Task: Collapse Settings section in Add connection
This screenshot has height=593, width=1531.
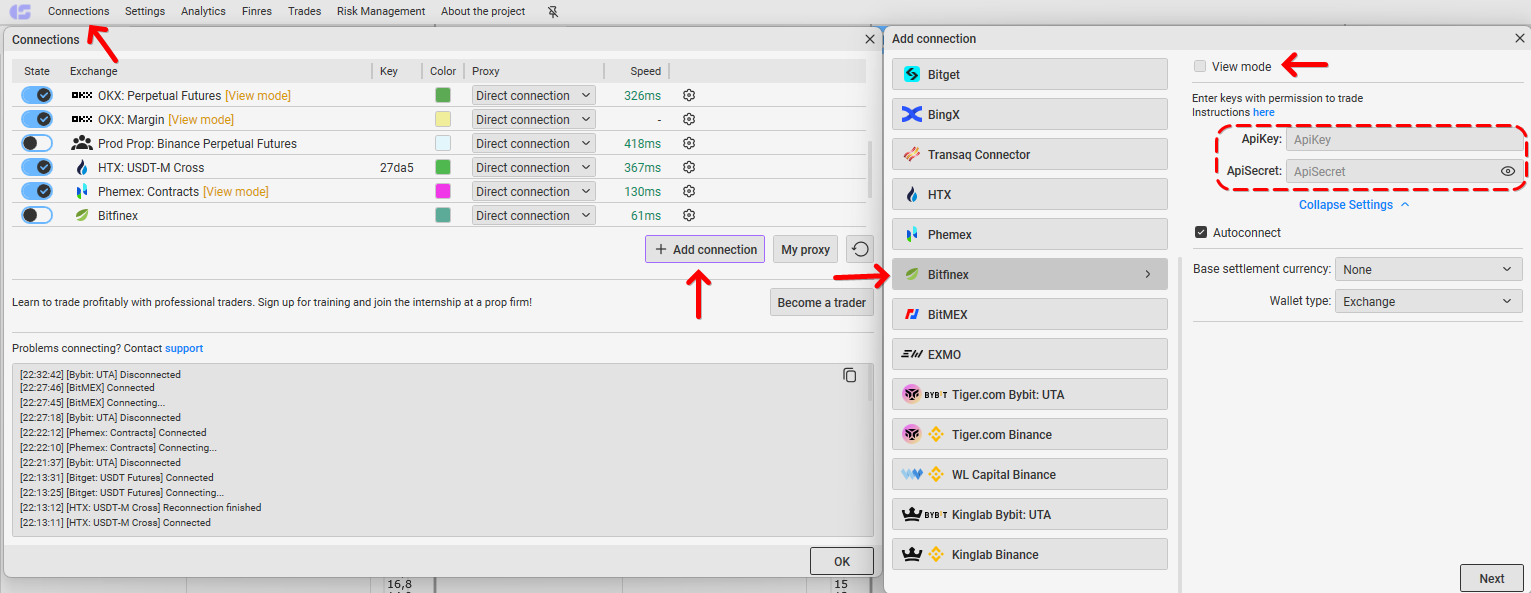Action: pos(1354,205)
